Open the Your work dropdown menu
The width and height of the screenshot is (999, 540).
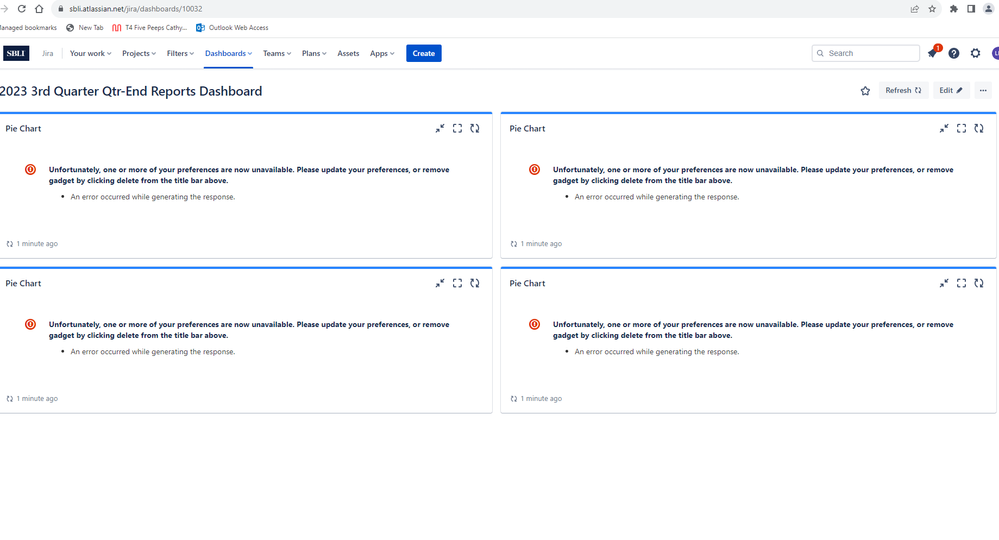90,53
